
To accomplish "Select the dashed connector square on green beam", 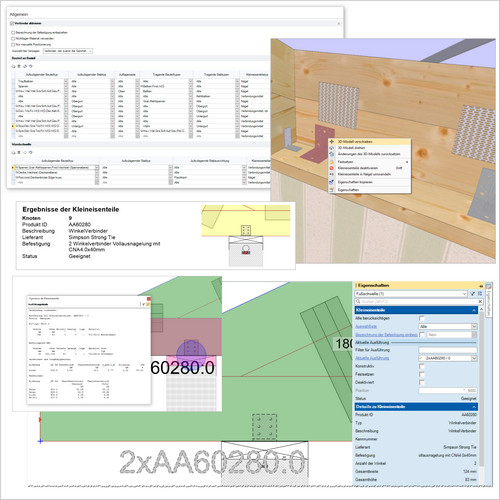I will point(264,427).
